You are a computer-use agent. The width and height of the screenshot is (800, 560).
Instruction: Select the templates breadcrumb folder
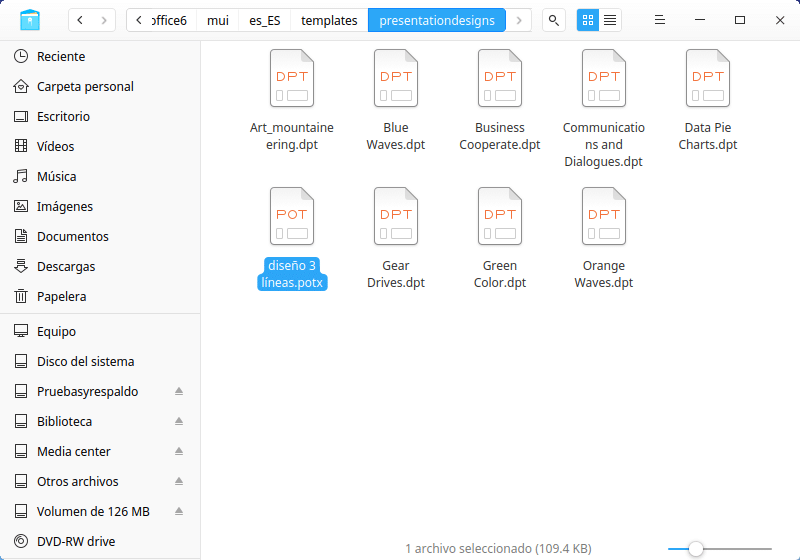click(x=329, y=20)
